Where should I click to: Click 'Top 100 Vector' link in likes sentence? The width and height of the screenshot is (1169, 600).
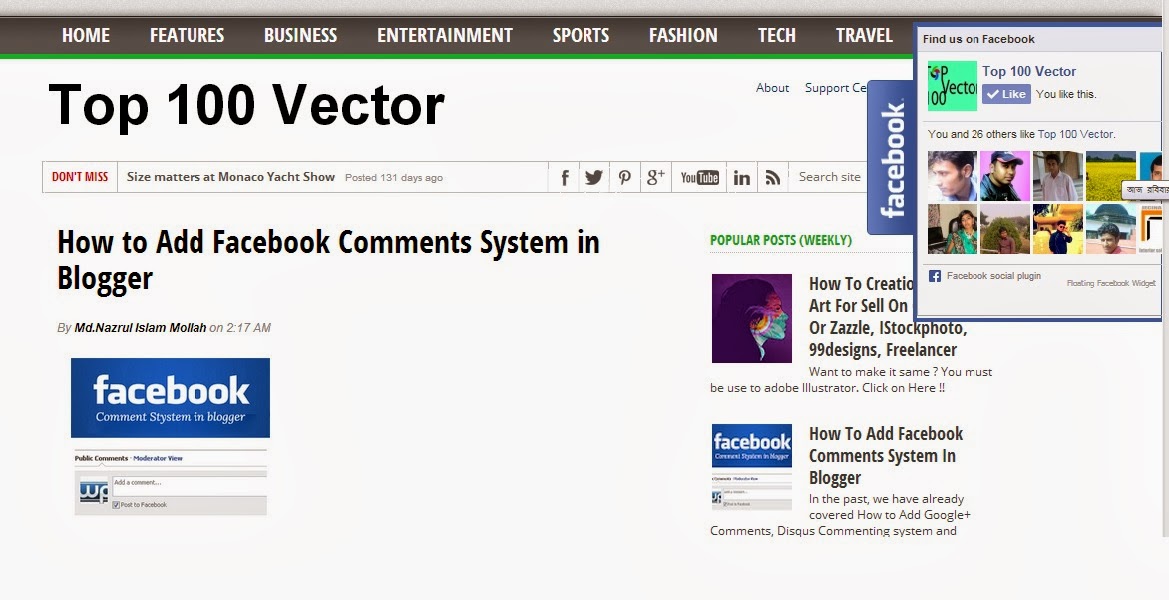tap(1075, 134)
